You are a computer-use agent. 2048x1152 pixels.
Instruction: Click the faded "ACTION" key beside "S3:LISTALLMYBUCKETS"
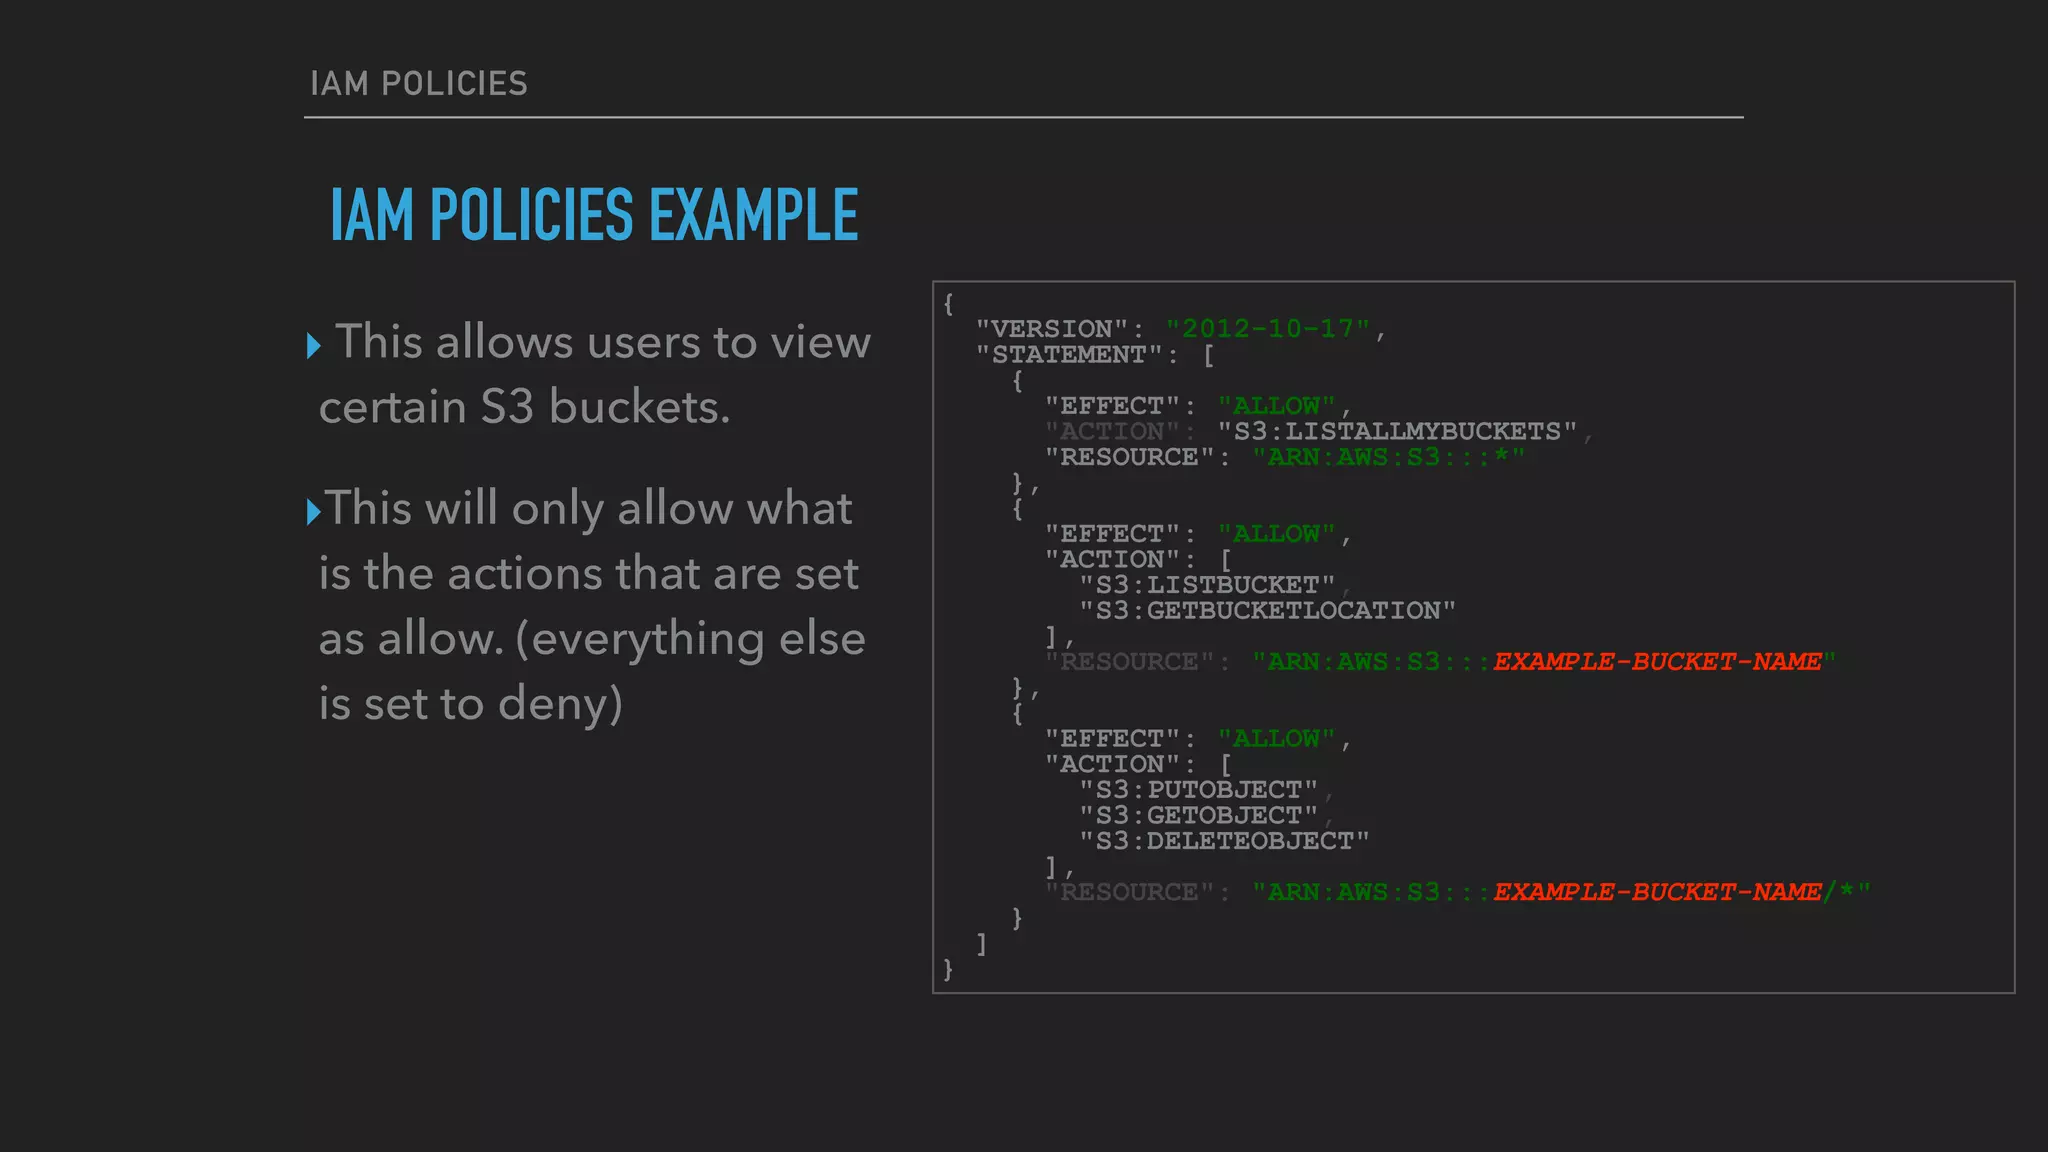1112,432
